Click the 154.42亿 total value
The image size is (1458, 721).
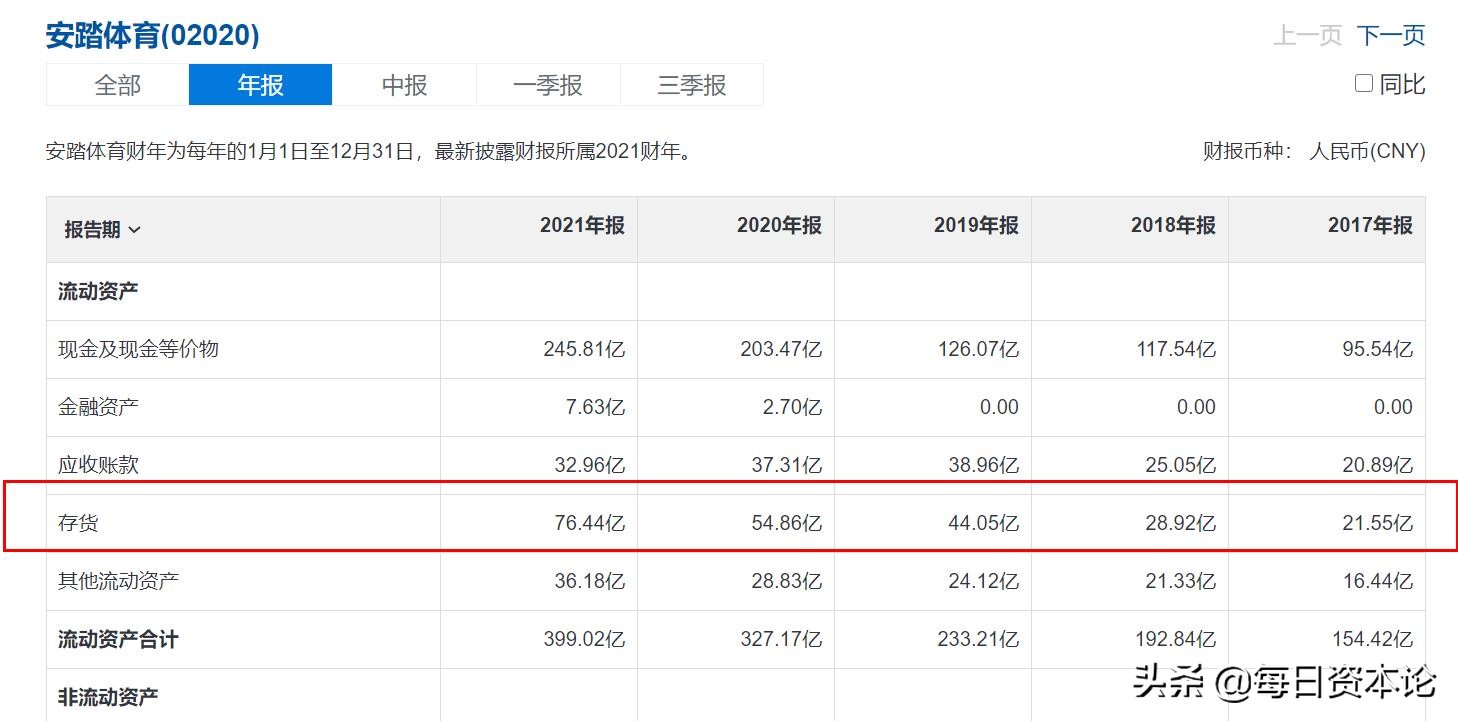[1372, 639]
